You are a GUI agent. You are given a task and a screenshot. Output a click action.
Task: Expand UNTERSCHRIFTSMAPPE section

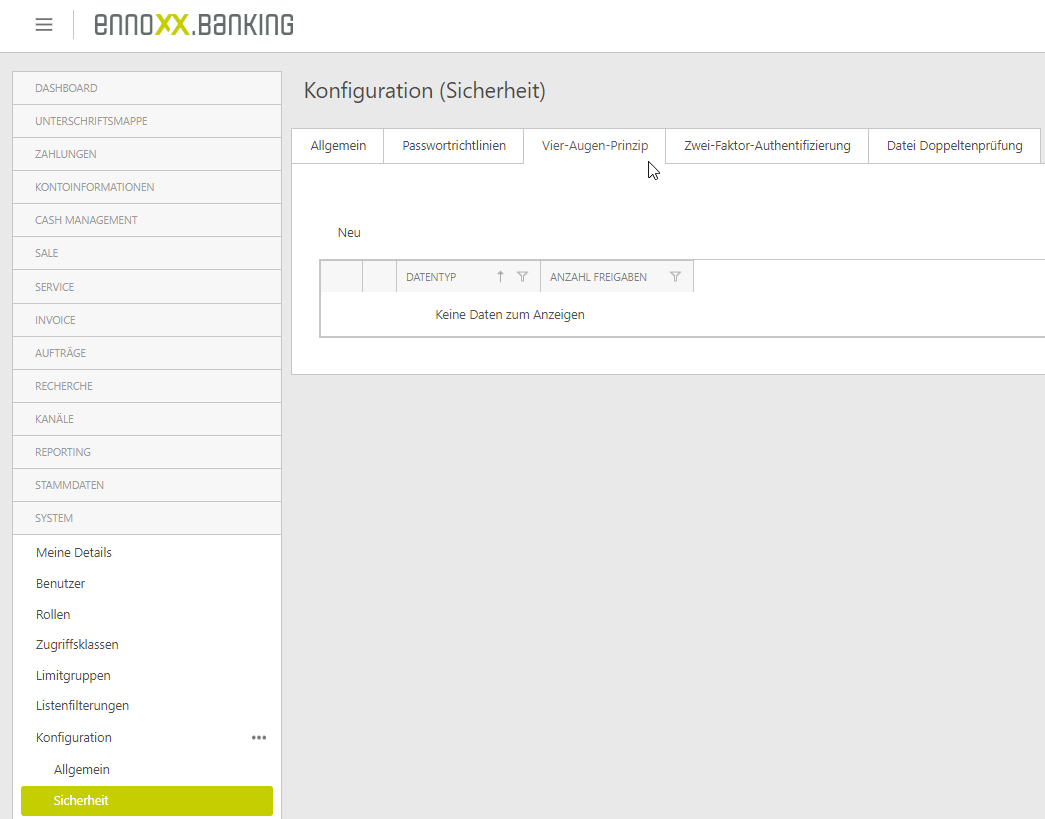coord(147,121)
